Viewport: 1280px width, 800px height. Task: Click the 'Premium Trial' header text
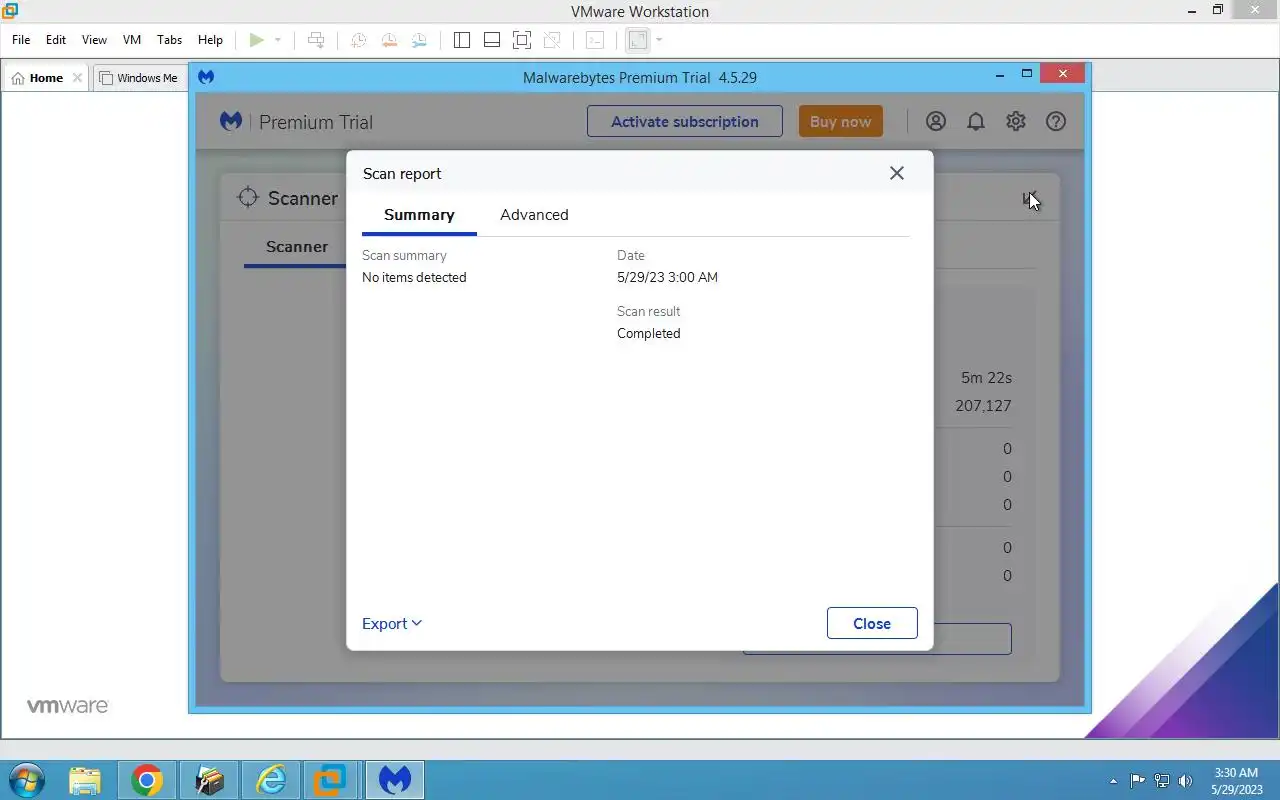[x=316, y=122]
